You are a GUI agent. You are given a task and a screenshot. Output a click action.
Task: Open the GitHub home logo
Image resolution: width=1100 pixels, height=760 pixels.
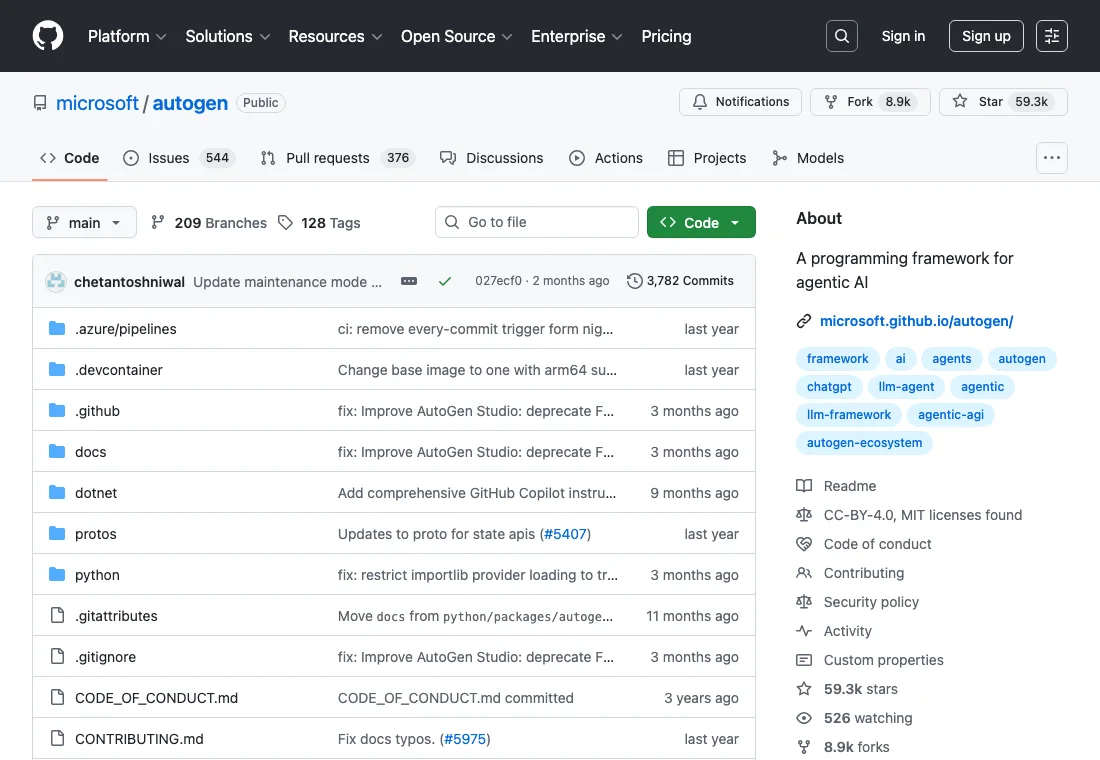point(48,36)
